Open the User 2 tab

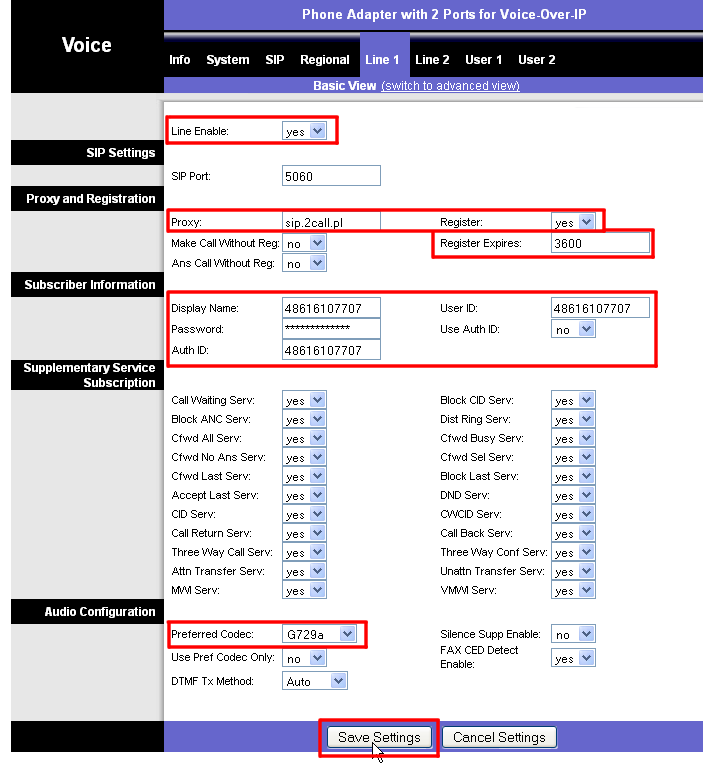tap(536, 60)
